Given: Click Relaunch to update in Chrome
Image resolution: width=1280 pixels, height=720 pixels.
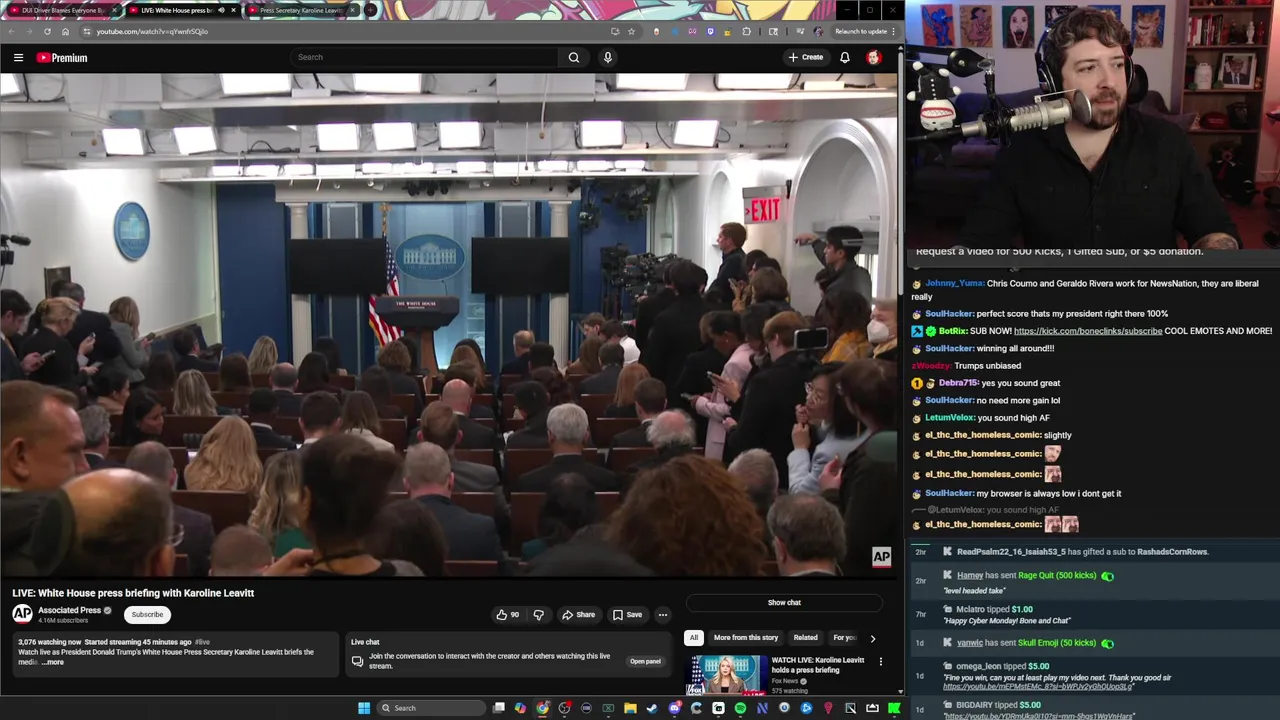Looking at the screenshot, I should 860,31.
